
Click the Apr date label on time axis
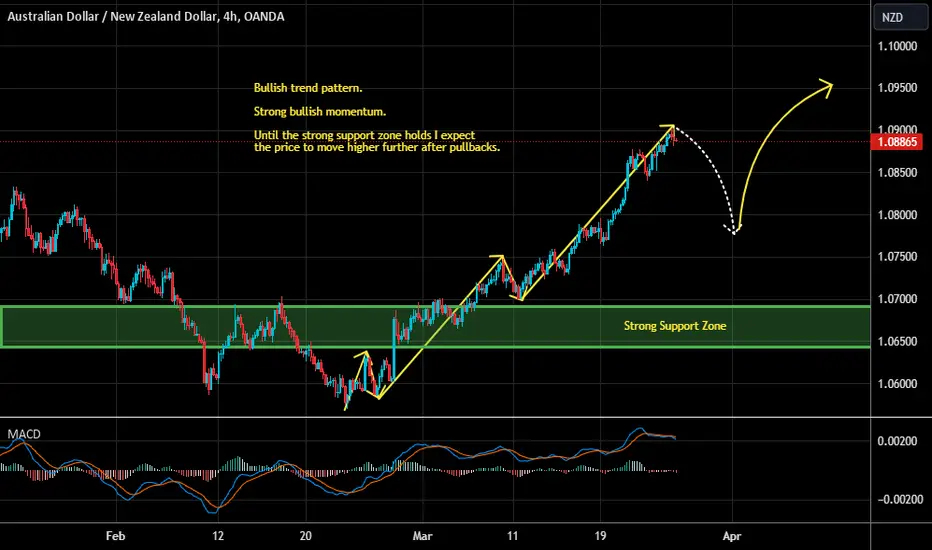[x=732, y=536]
